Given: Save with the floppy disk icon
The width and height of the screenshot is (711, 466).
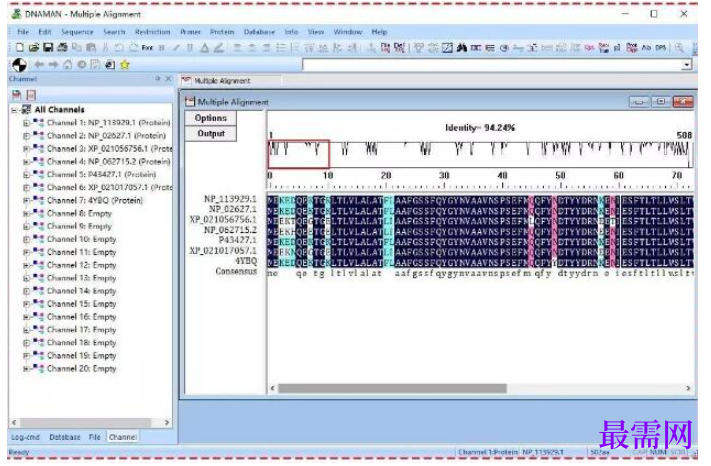Looking at the screenshot, I should pos(48,48).
